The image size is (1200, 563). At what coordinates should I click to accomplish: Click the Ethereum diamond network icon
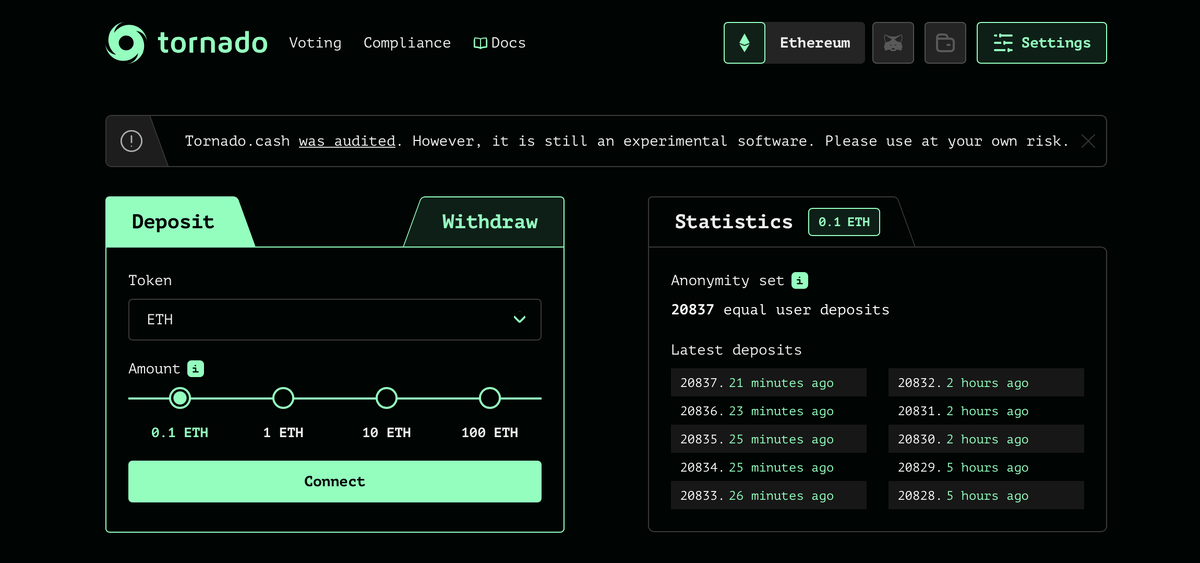(744, 43)
